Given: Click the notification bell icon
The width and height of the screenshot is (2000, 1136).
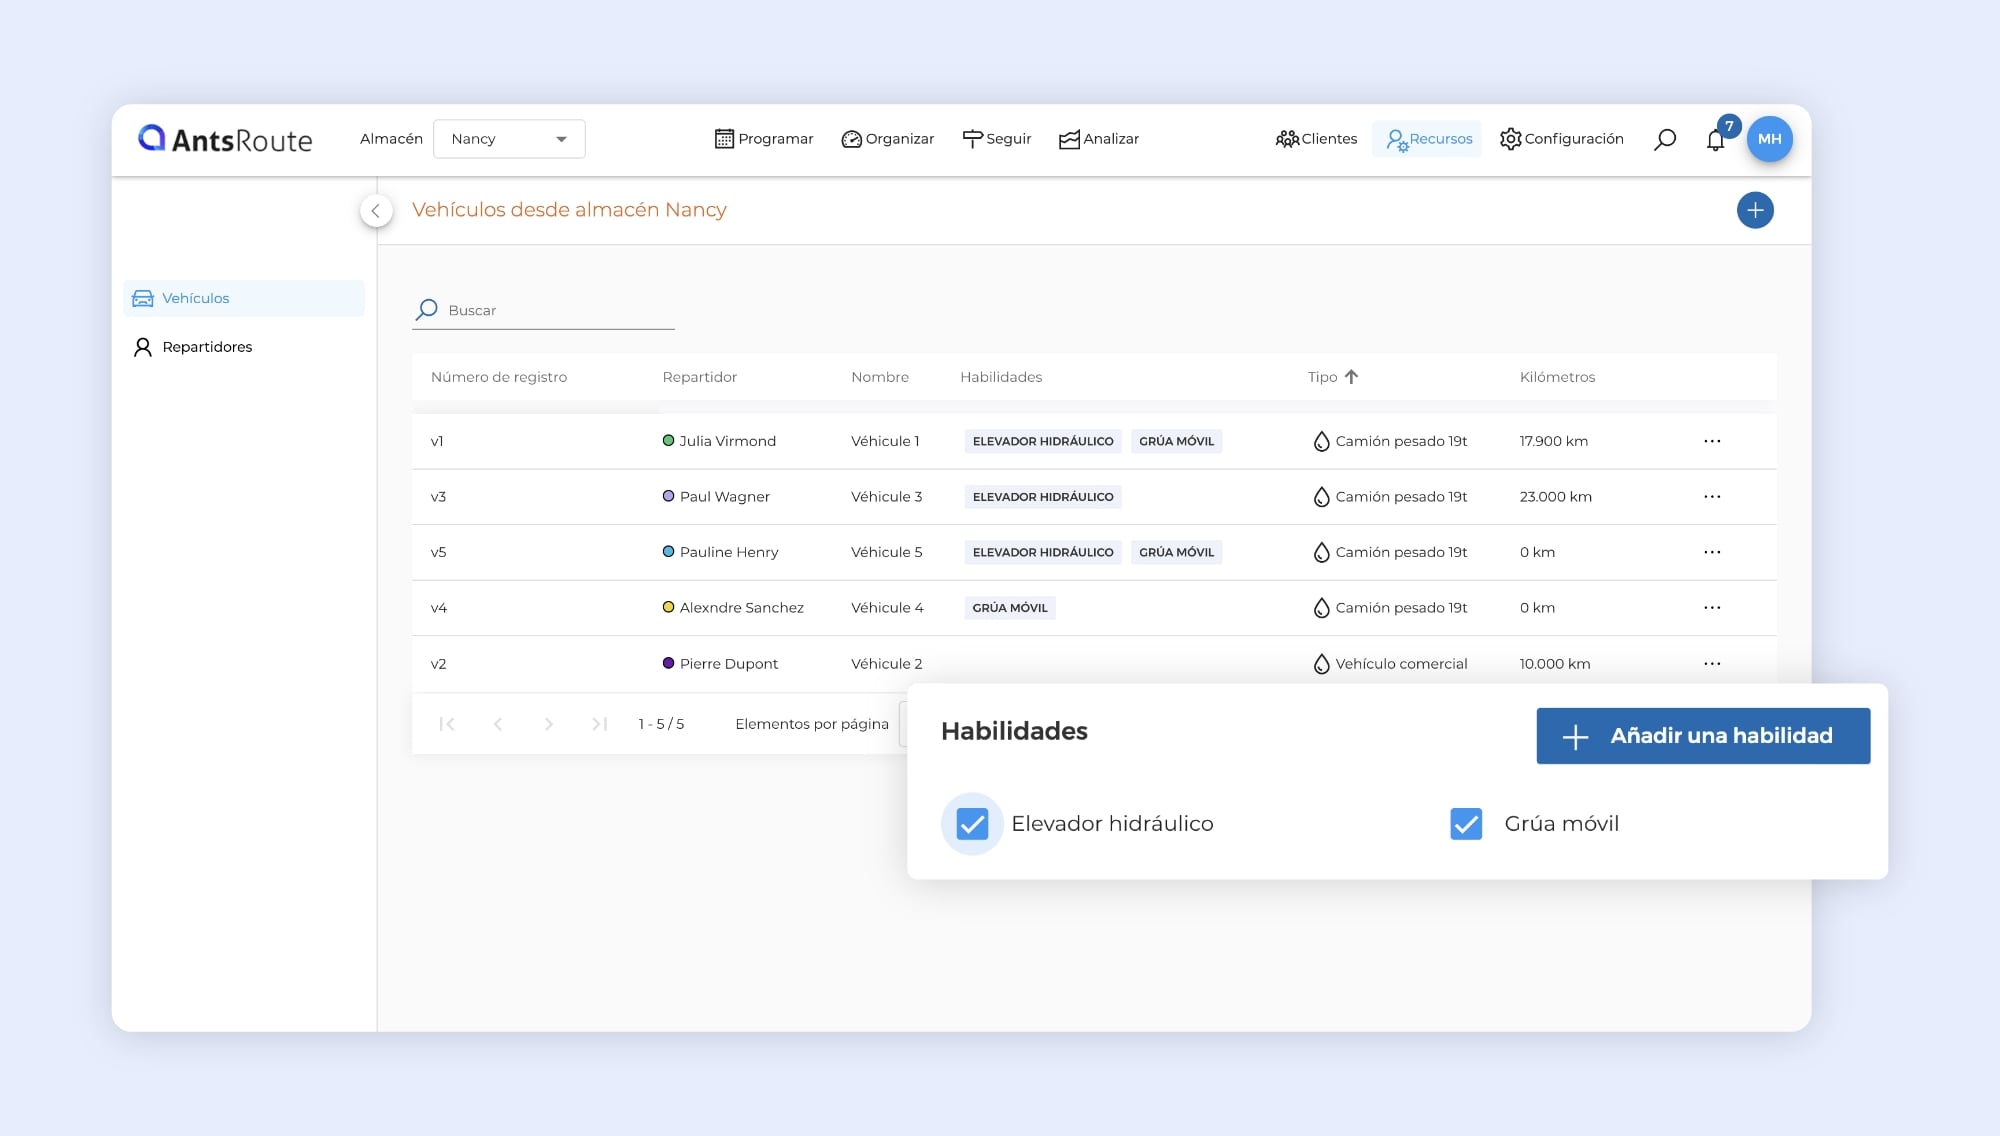Looking at the screenshot, I should (x=1716, y=140).
